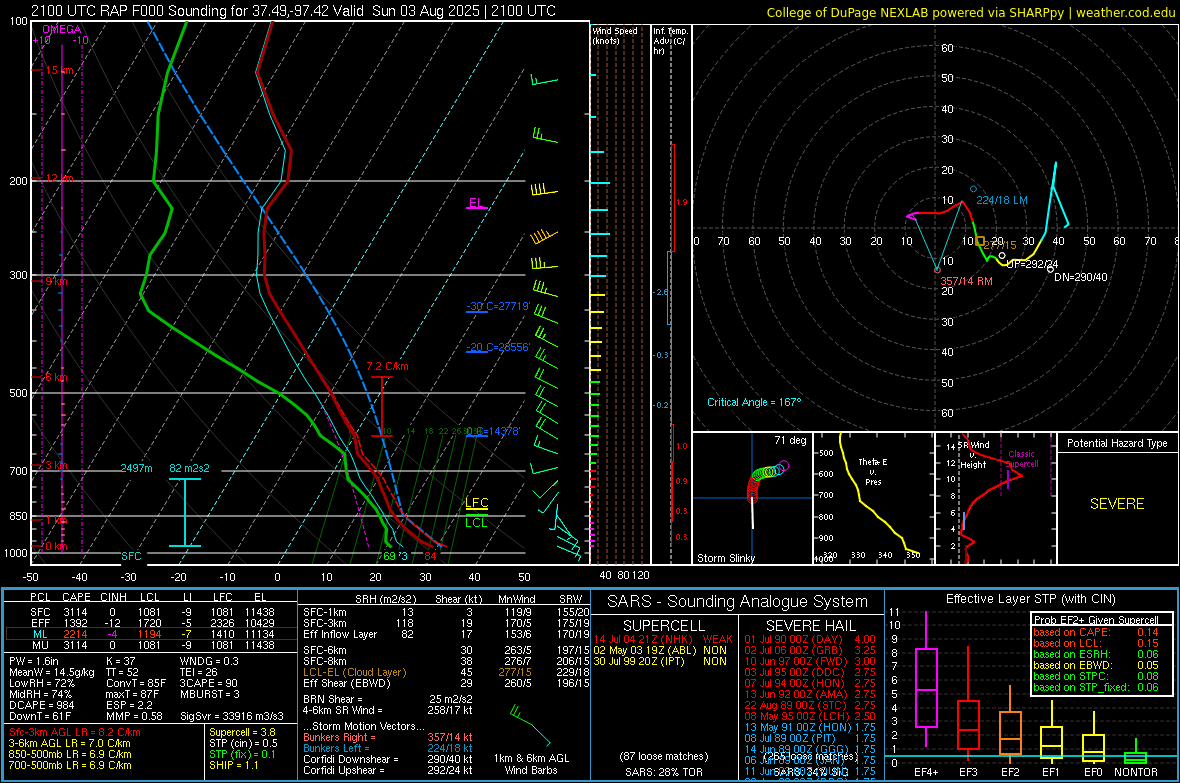Click the SR Wind v. Height panel title
This screenshot has width=1180, height=783.
(973, 455)
